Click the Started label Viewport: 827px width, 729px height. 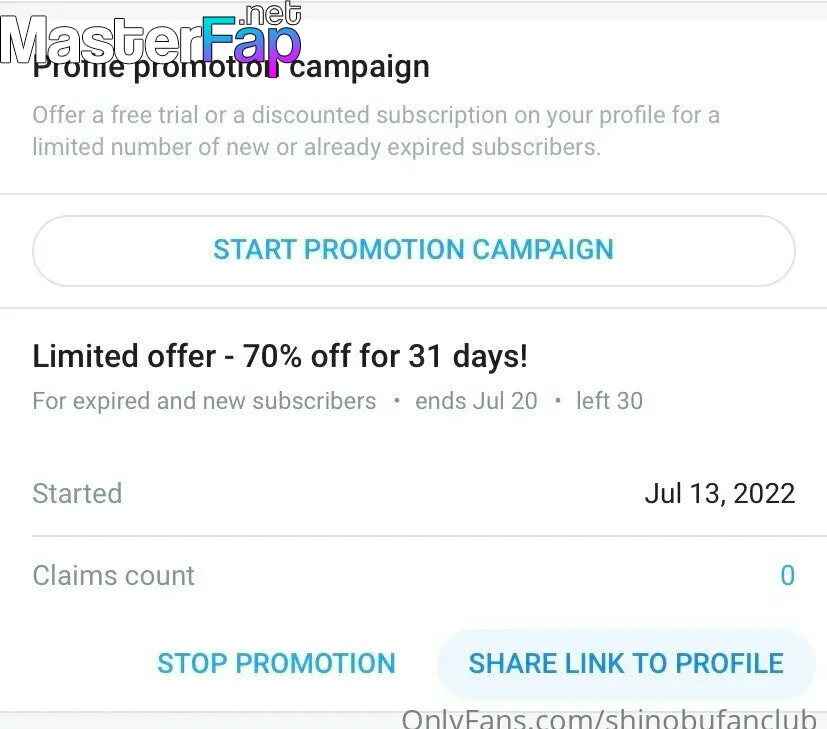(x=77, y=494)
